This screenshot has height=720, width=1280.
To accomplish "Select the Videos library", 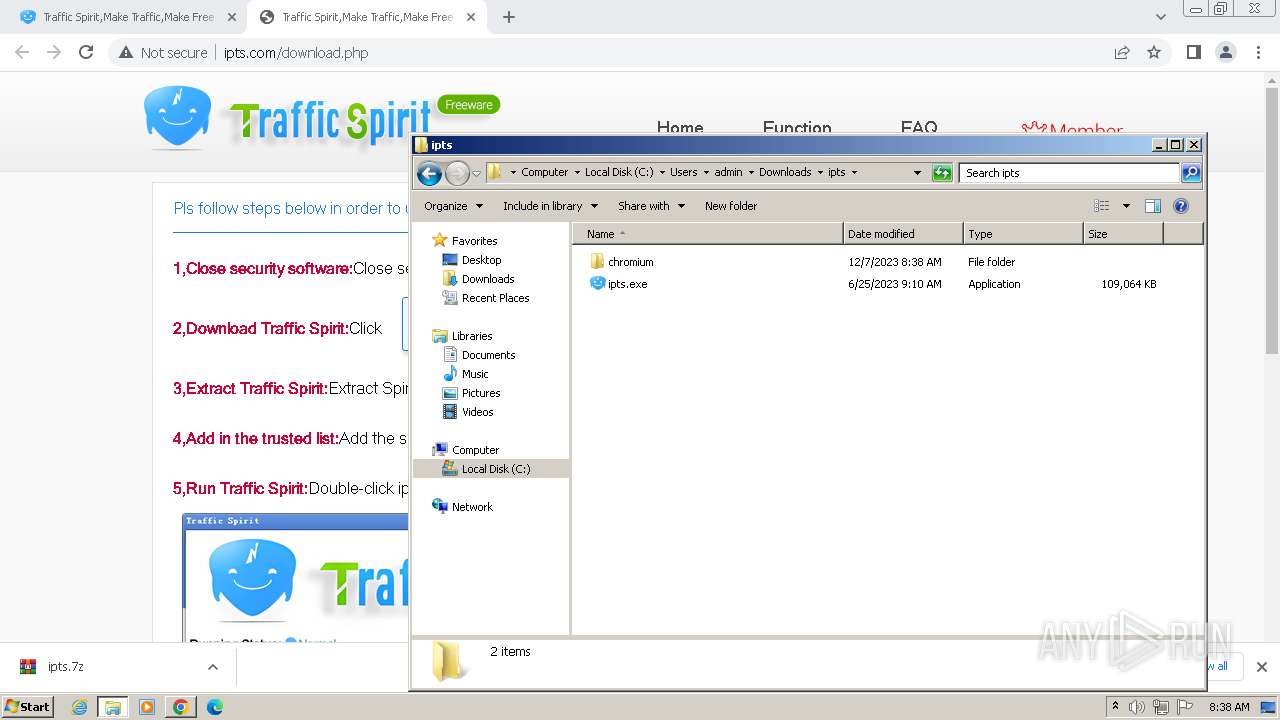I will click(477, 412).
